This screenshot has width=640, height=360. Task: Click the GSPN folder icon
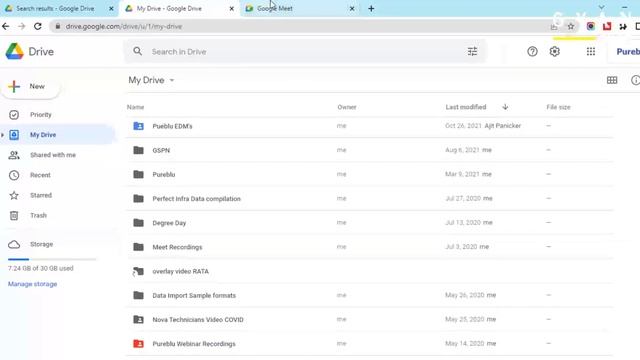pos(139,150)
